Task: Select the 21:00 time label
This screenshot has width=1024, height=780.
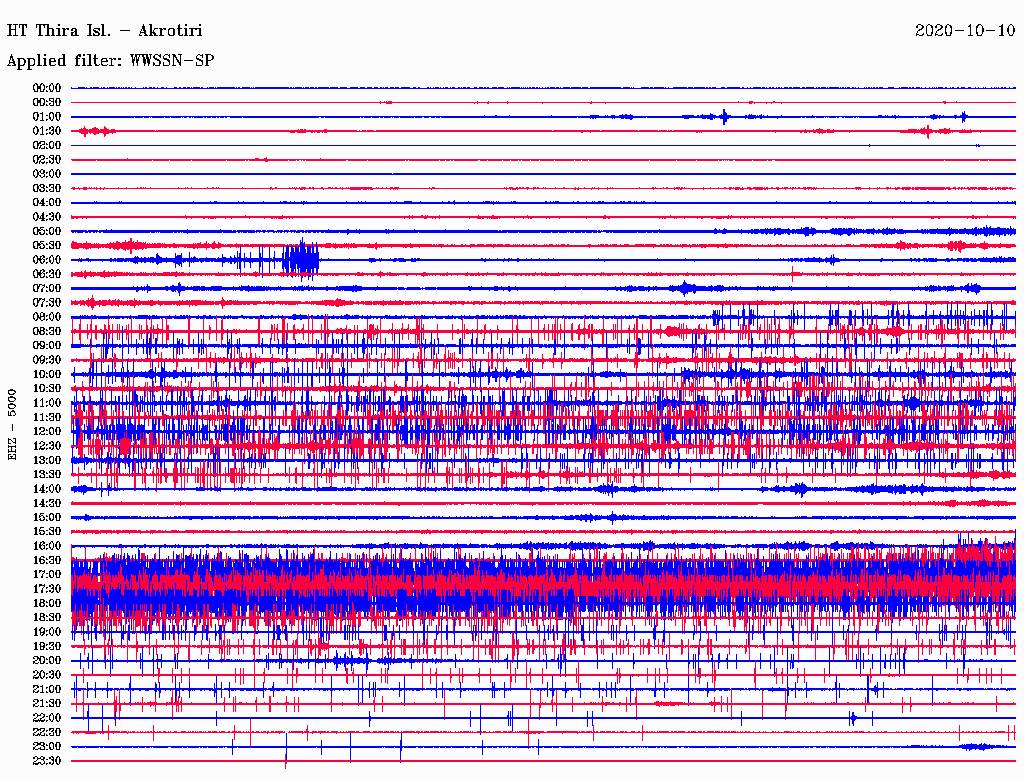Action: [46, 690]
